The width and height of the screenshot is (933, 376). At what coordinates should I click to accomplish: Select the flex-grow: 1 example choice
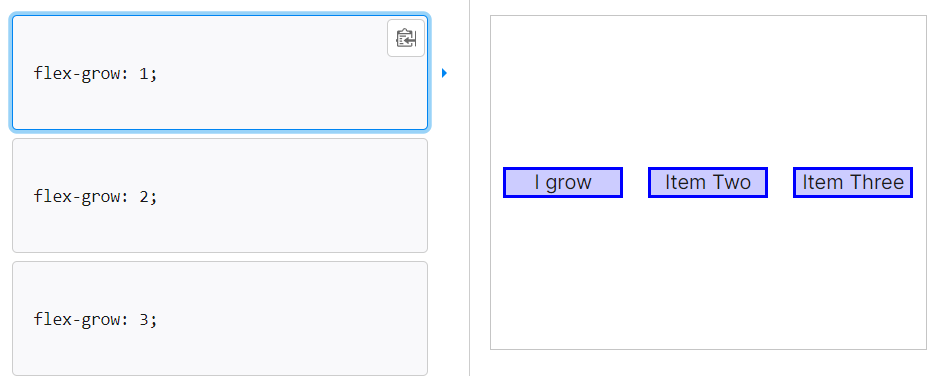220,73
